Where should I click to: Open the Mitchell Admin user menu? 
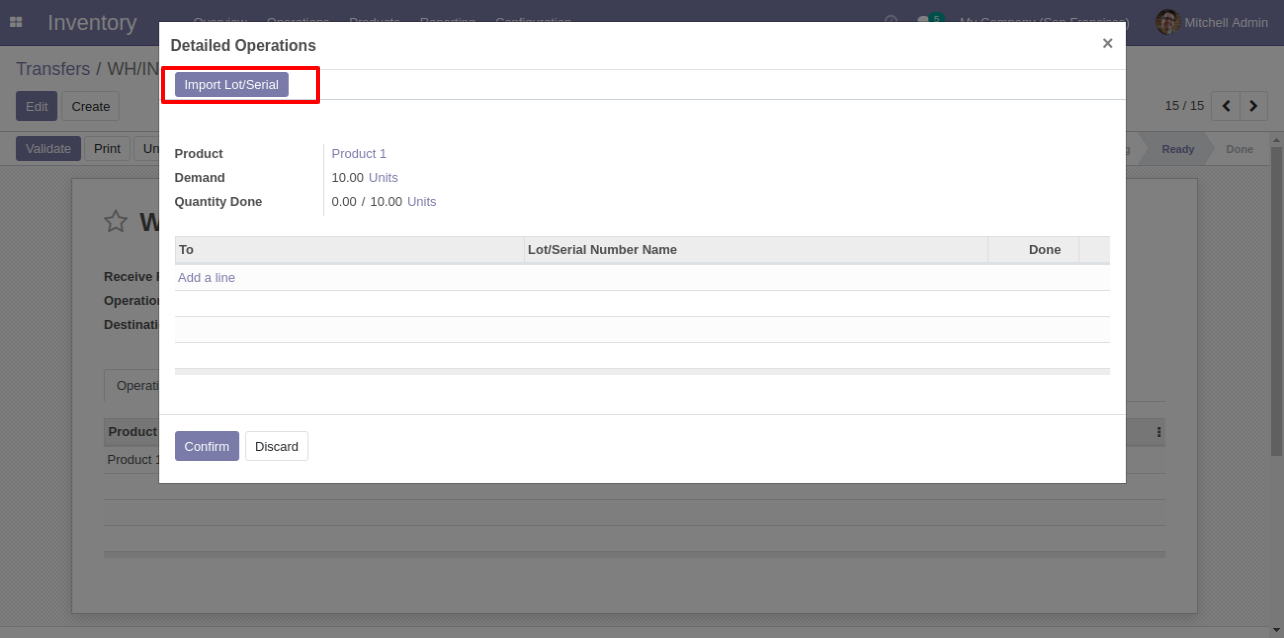1211,22
